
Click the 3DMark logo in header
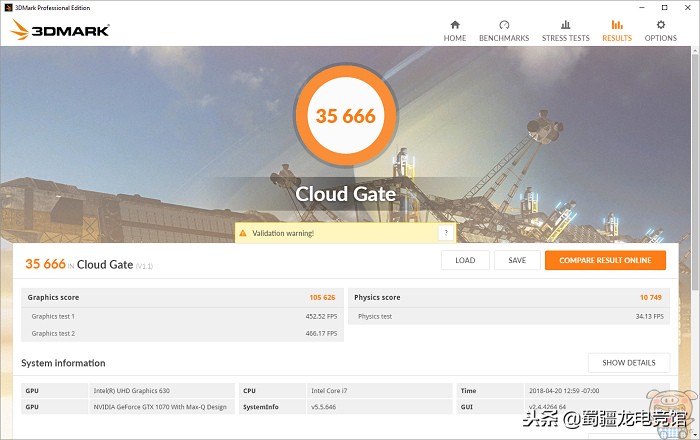pyautogui.click(x=59, y=29)
